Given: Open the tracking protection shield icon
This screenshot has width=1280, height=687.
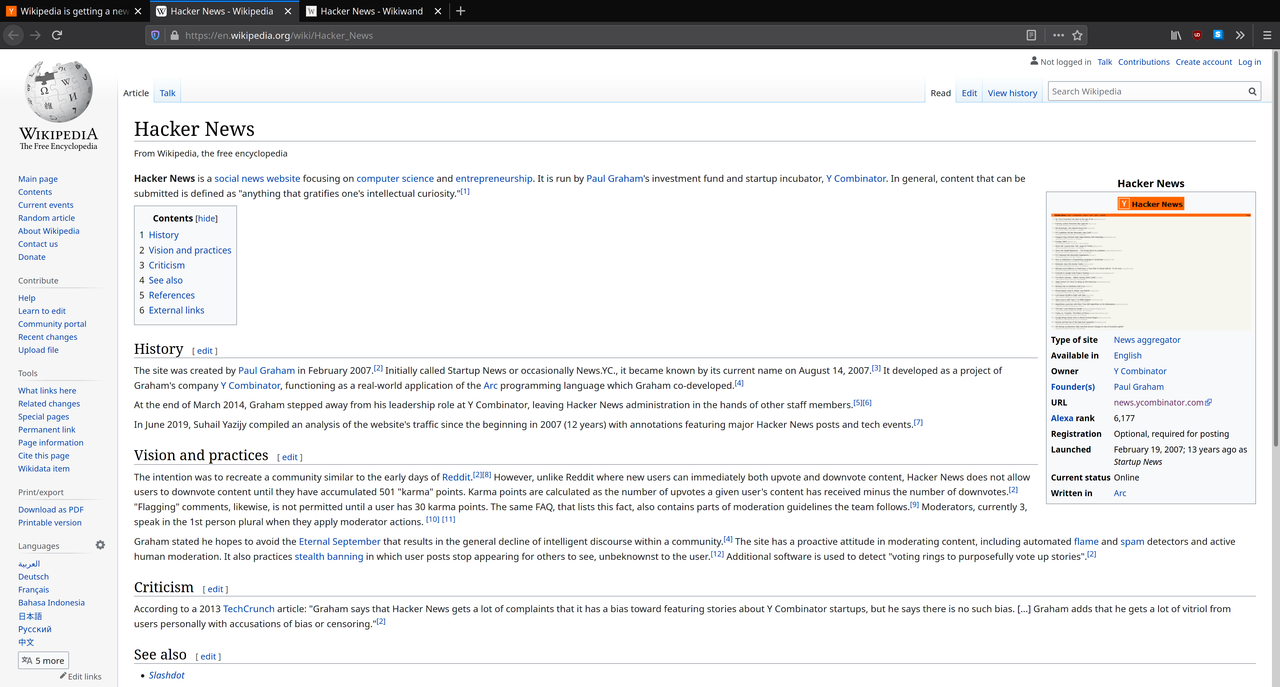Looking at the screenshot, I should point(155,35).
